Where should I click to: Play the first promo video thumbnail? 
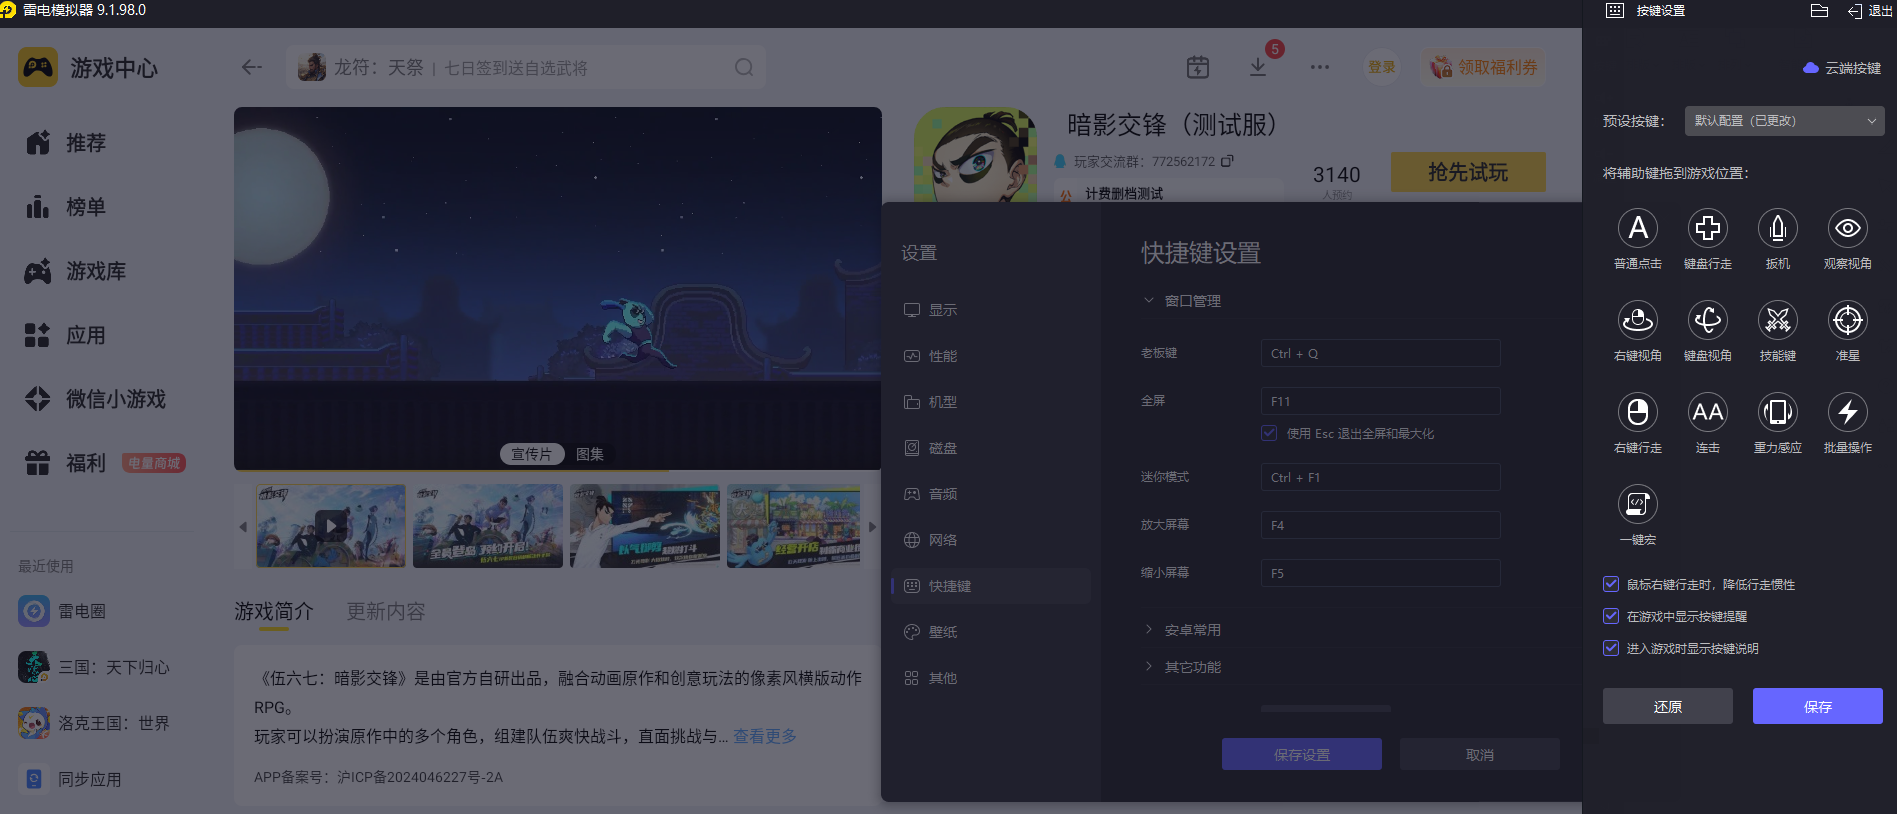click(x=331, y=526)
